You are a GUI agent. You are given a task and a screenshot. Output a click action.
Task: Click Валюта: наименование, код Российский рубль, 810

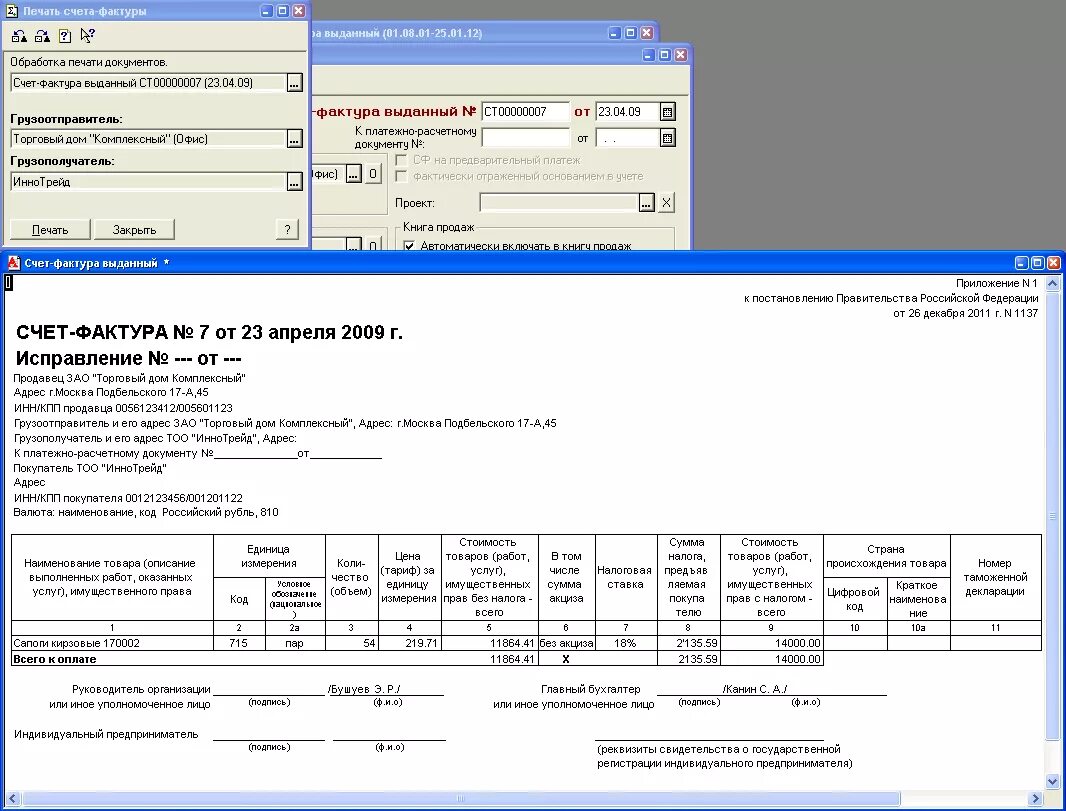145,513
